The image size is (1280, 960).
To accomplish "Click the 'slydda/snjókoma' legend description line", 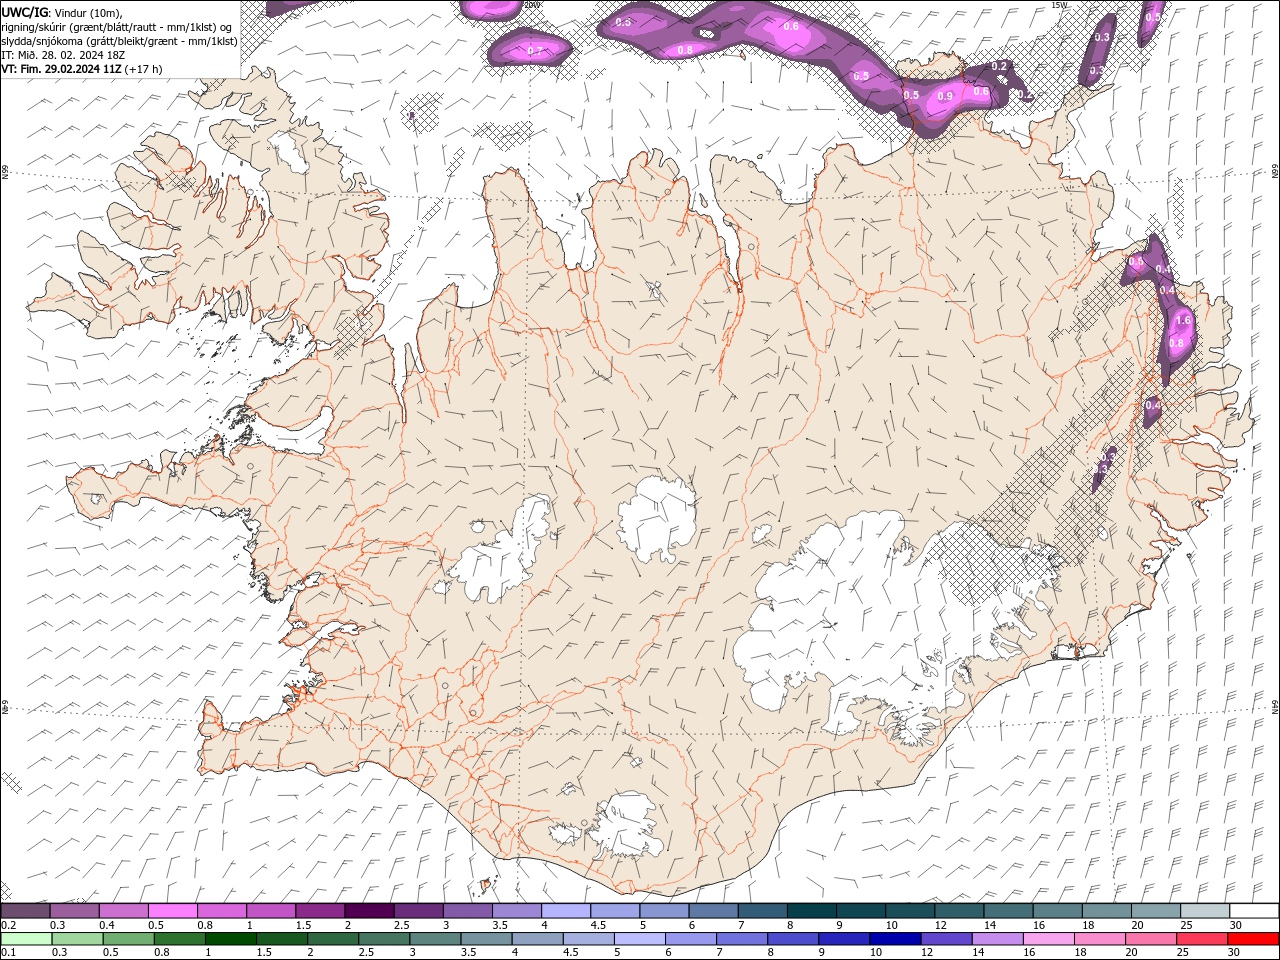I will point(120,41).
